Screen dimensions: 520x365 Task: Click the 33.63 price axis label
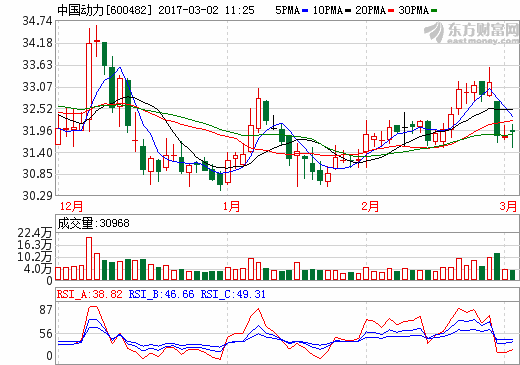(x=38, y=65)
